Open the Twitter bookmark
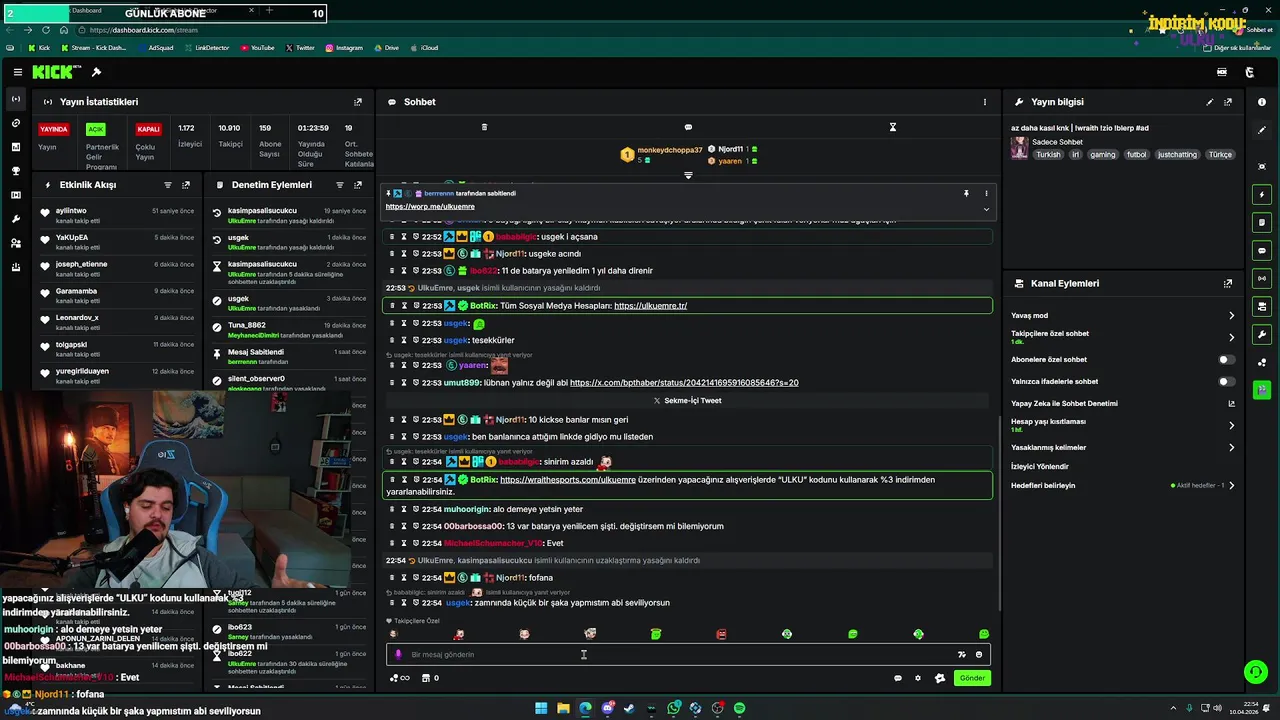 [300, 48]
